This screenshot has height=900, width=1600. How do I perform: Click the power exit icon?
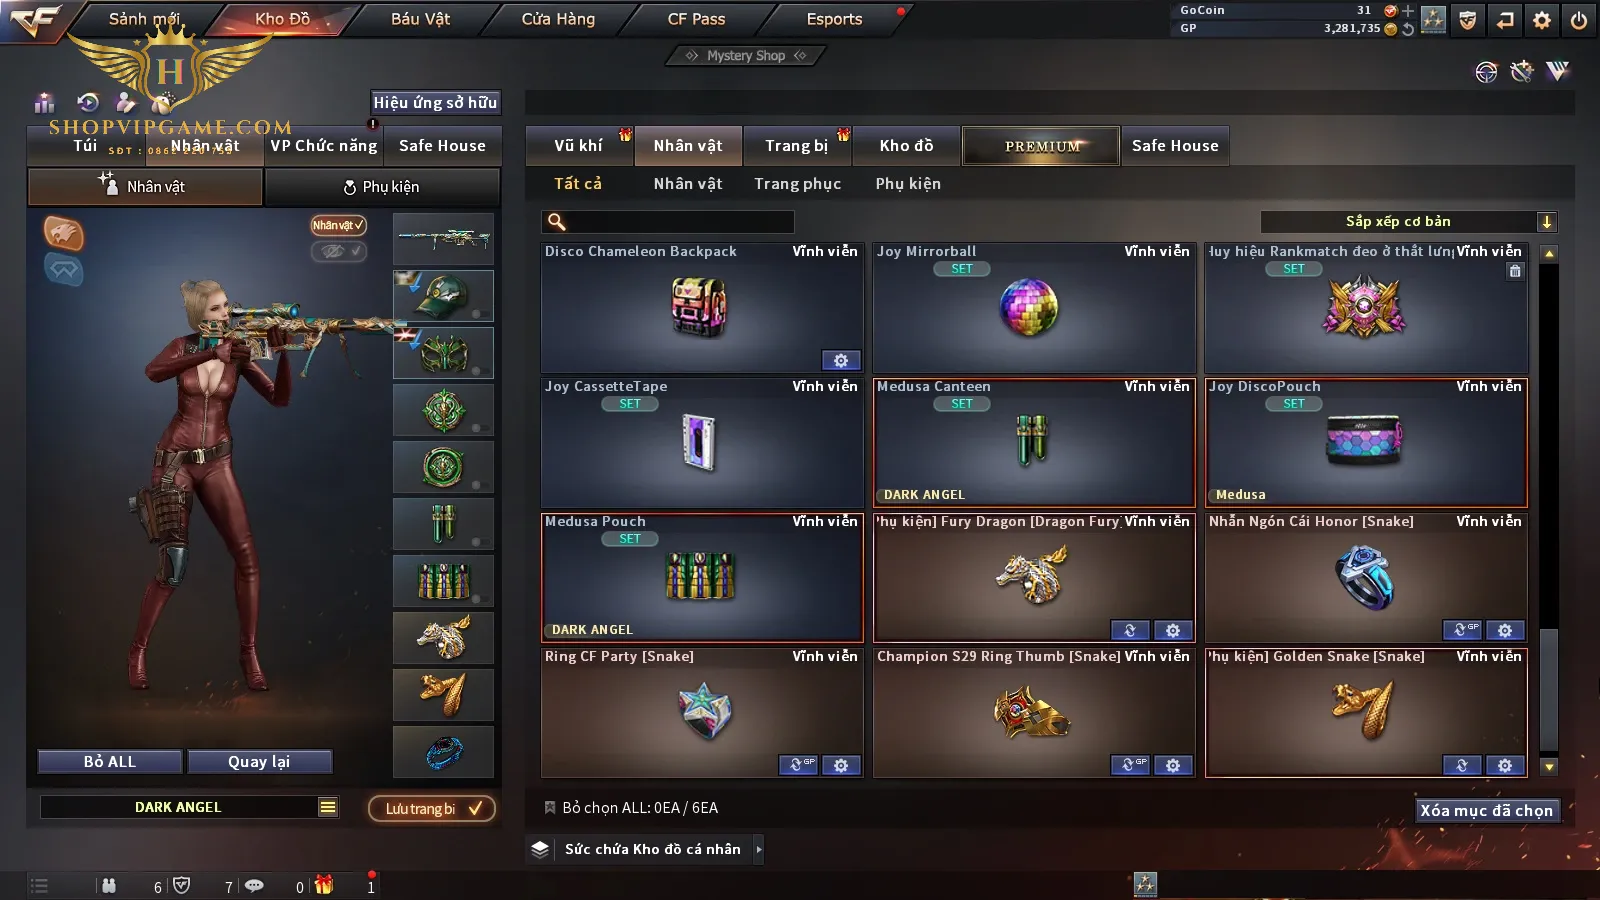tap(1579, 20)
